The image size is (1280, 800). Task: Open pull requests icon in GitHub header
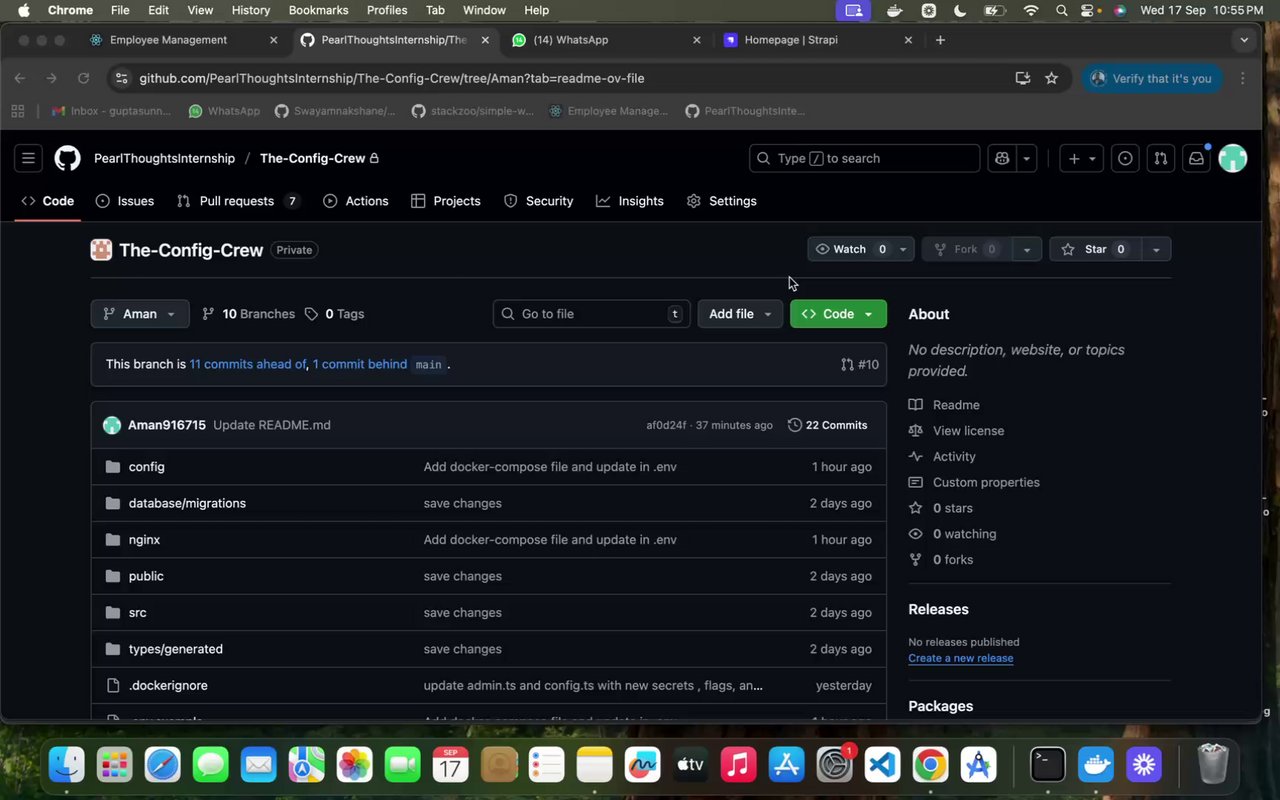pyautogui.click(x=1160, y=158)
